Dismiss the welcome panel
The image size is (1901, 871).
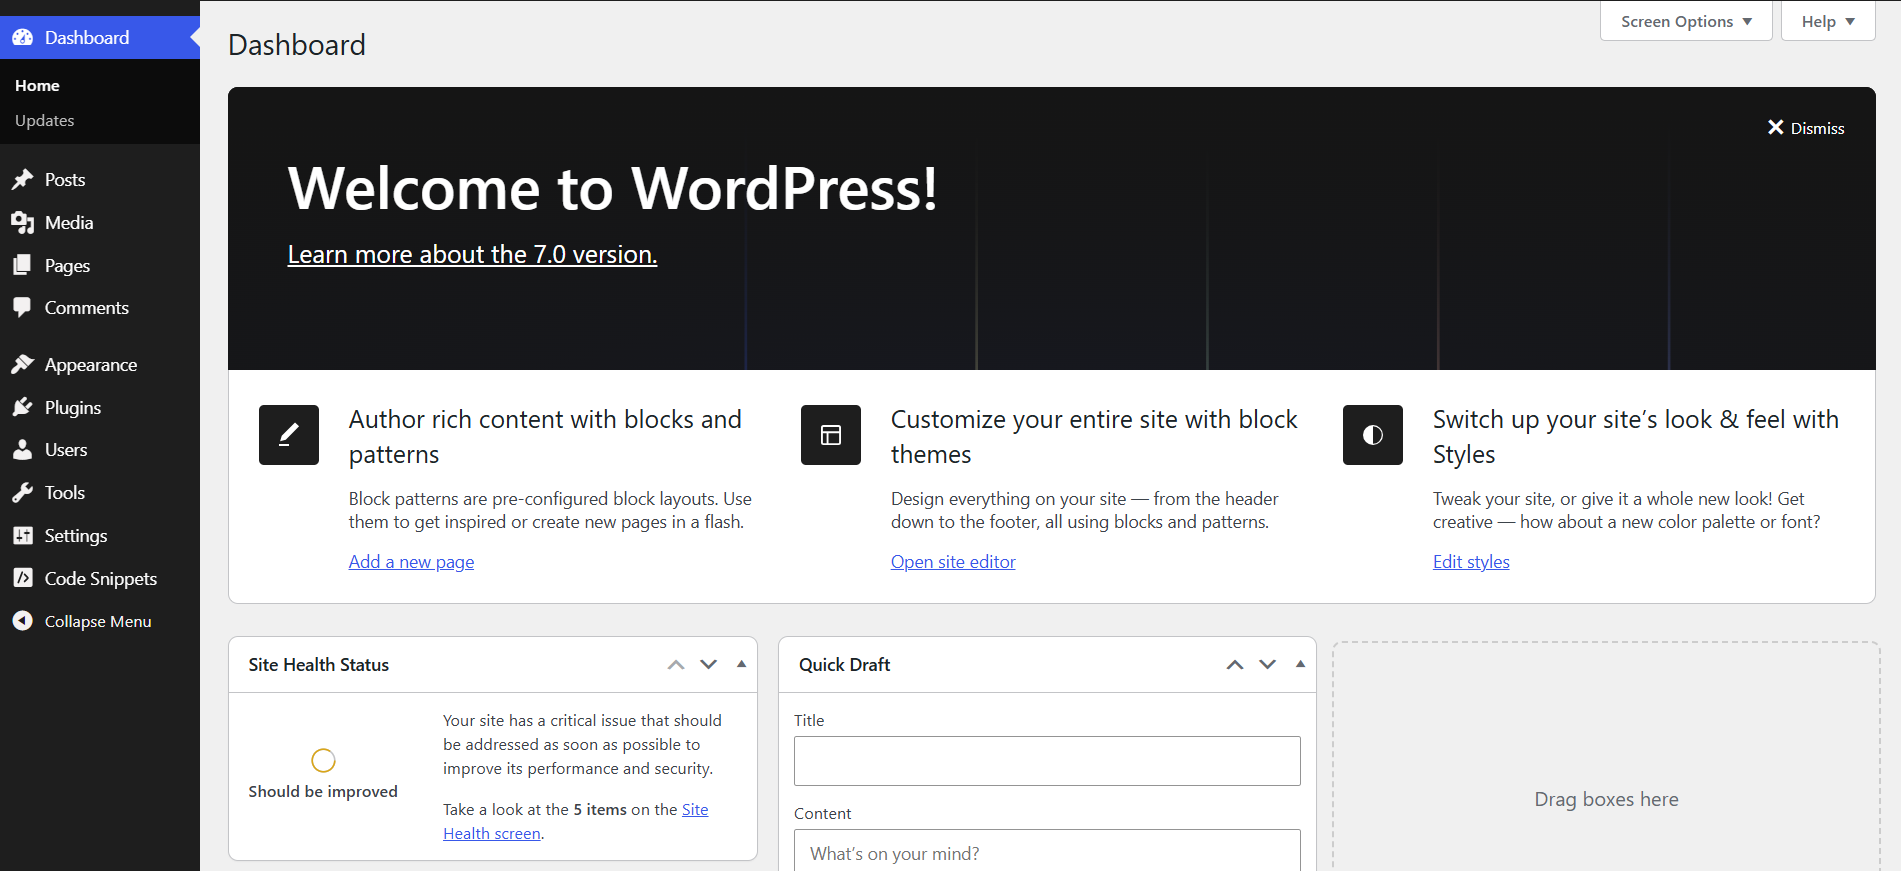click(1806, 128)
